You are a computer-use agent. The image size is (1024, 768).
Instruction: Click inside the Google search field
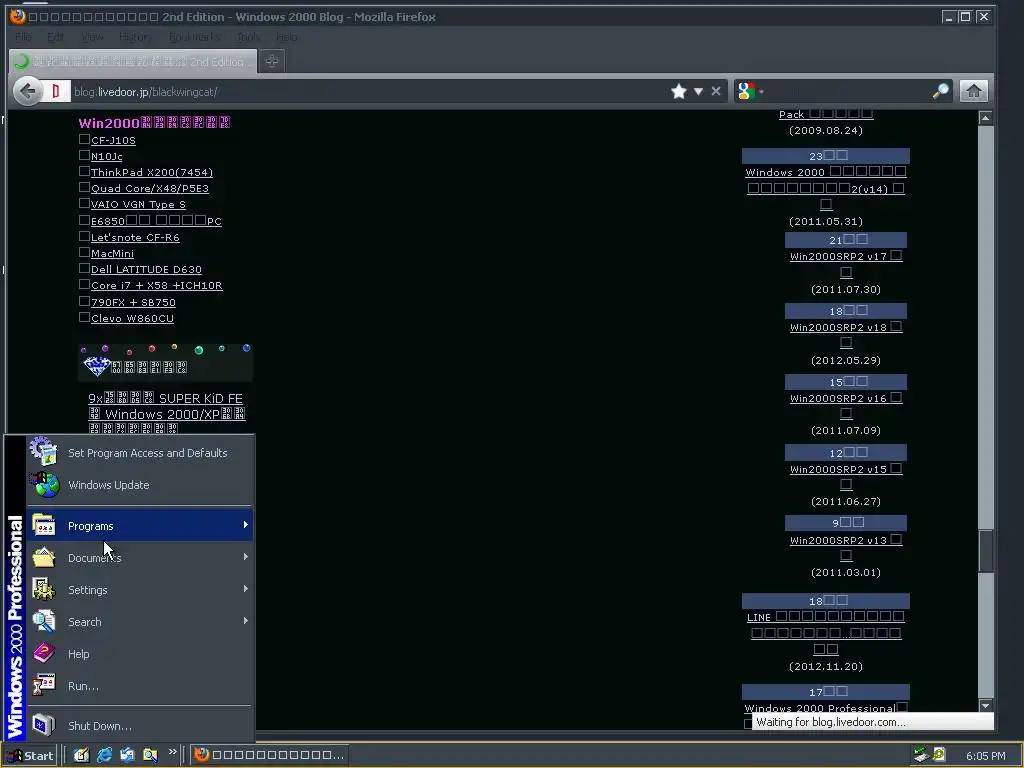pyautogui.click(x=848, y=91)
